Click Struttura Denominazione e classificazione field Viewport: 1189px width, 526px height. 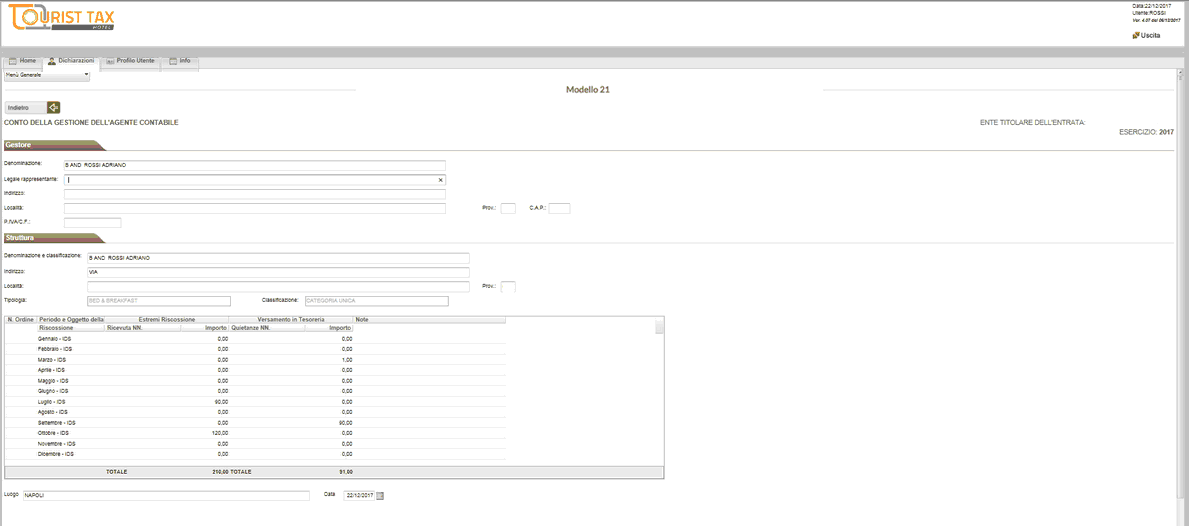(x=278, y=258)
